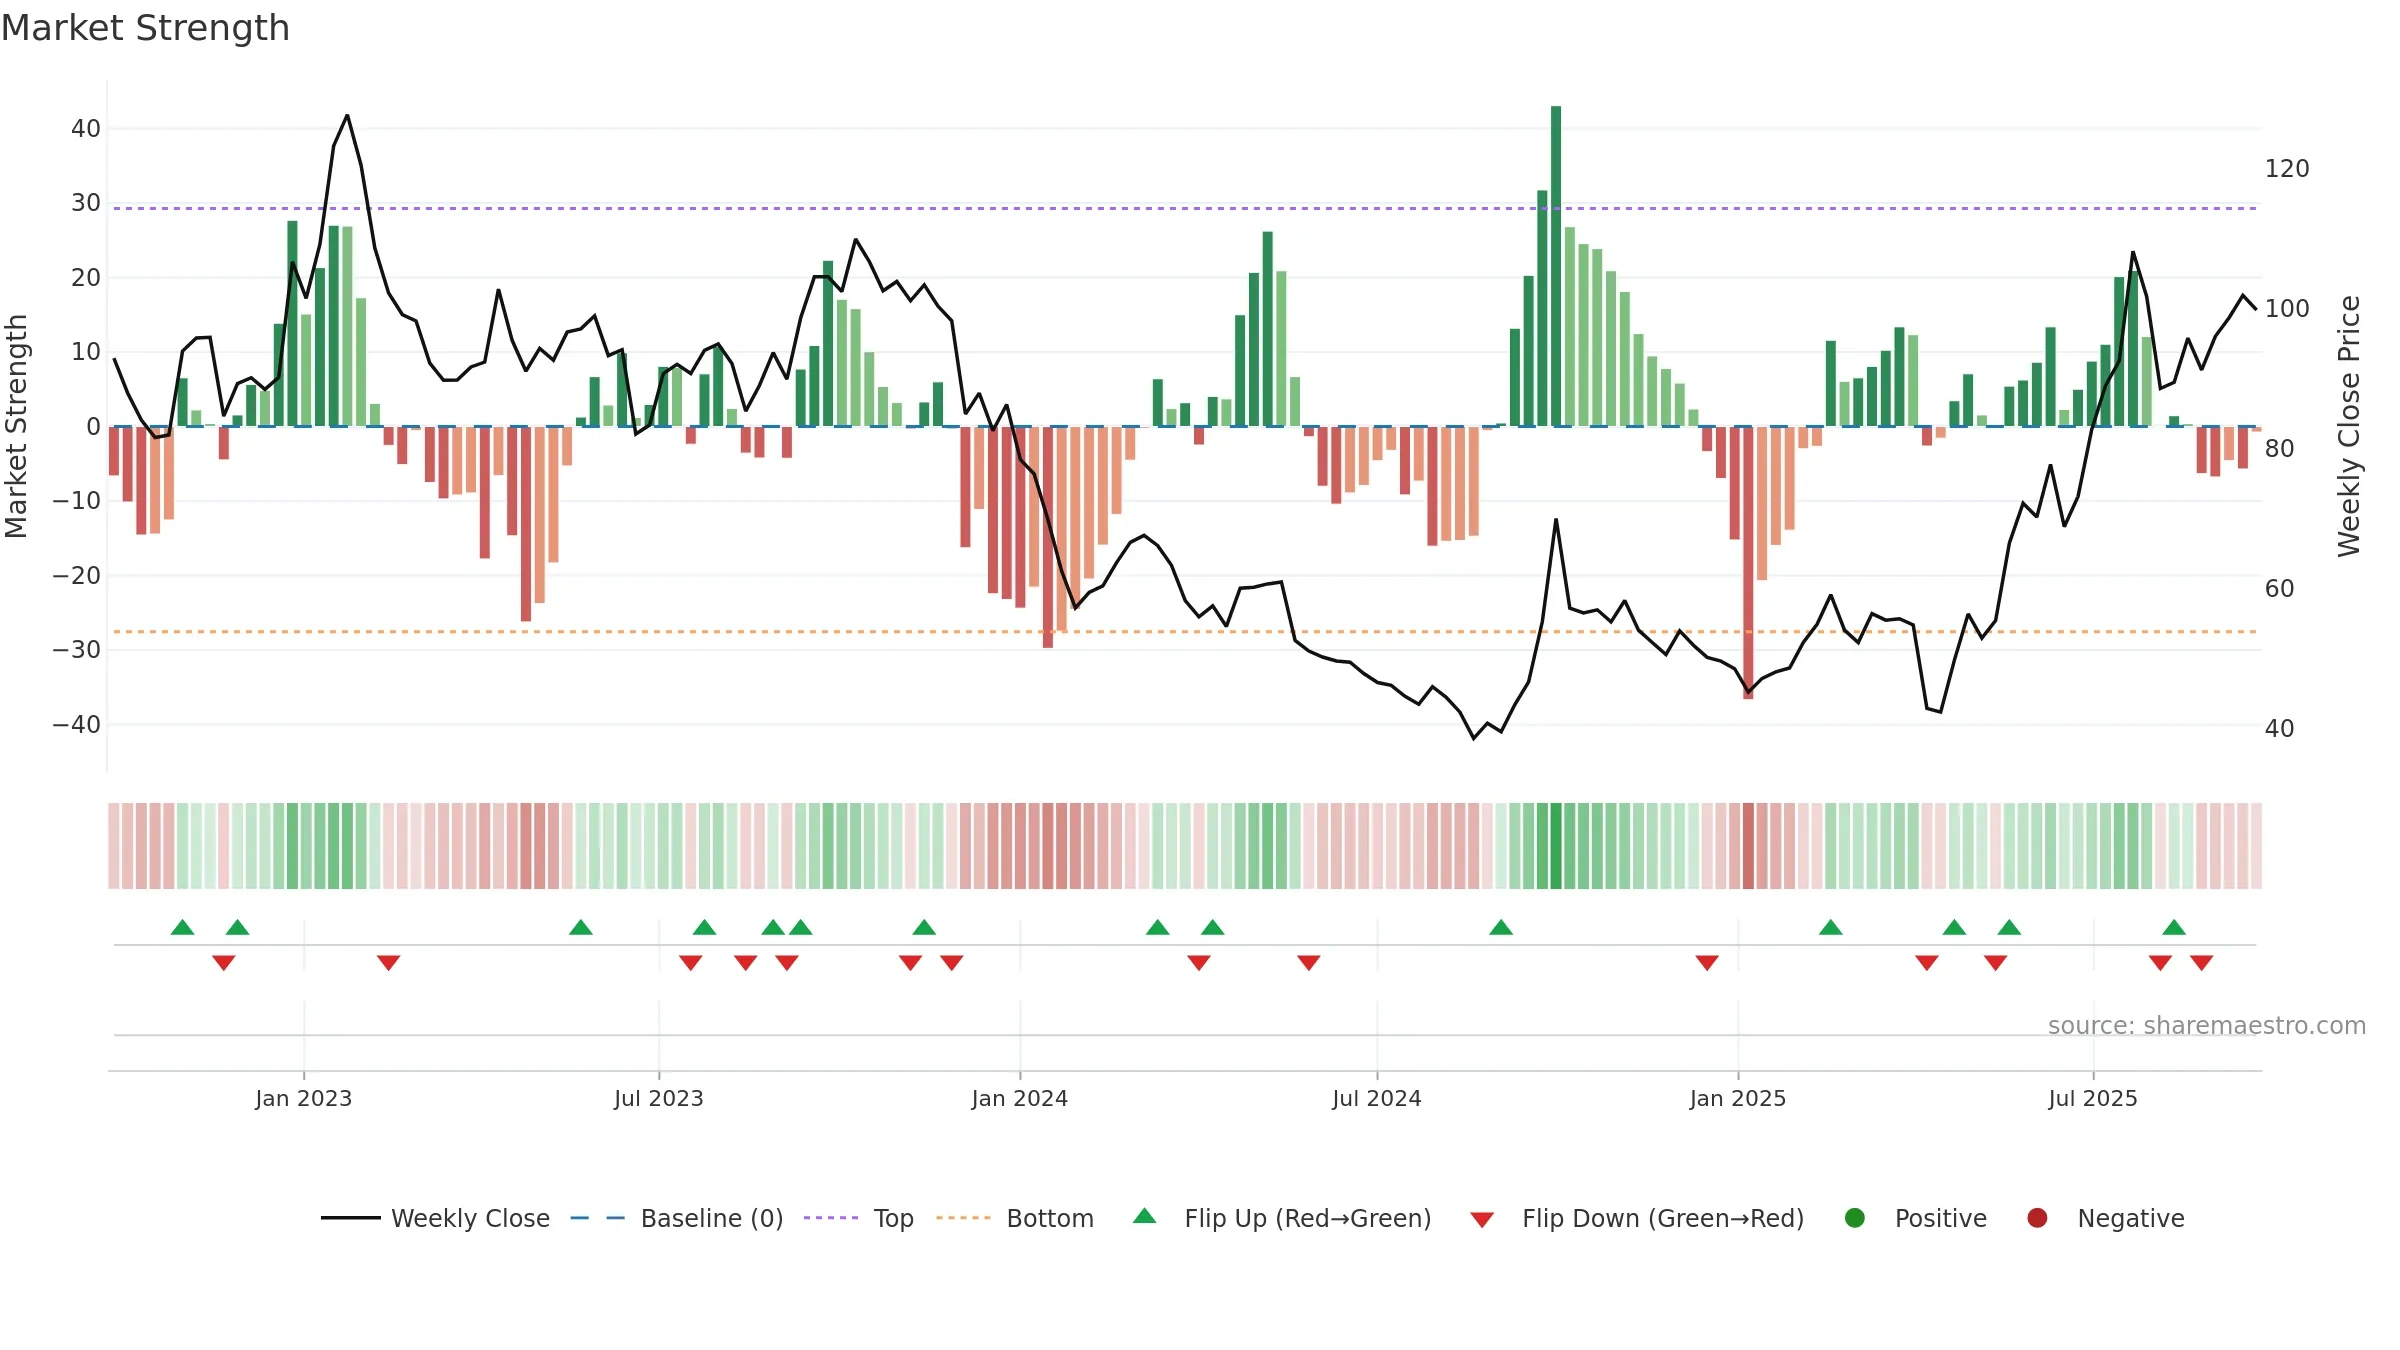Image resolution: width=2400 pixels, height=1350 pixels.
Task: Click the flip-up marker nearest Jul 2024
Action: tap(1501, 927)
